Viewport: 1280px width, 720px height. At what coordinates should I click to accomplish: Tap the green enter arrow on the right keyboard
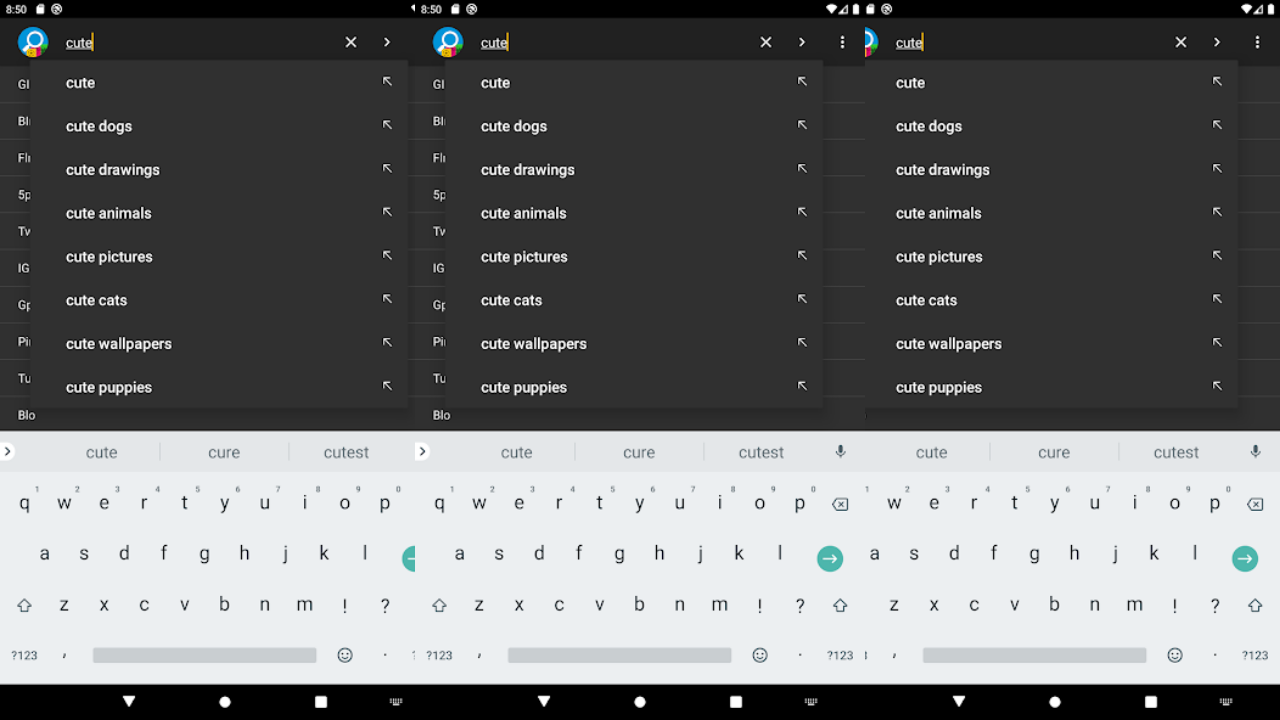tap(1245, 559)
